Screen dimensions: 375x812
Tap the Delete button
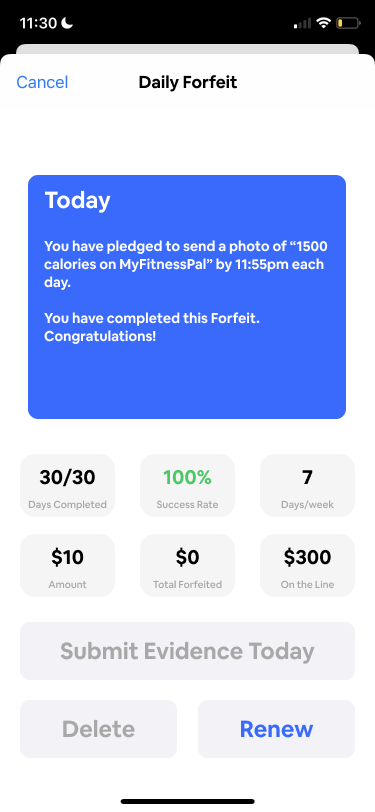click(98, 729)
